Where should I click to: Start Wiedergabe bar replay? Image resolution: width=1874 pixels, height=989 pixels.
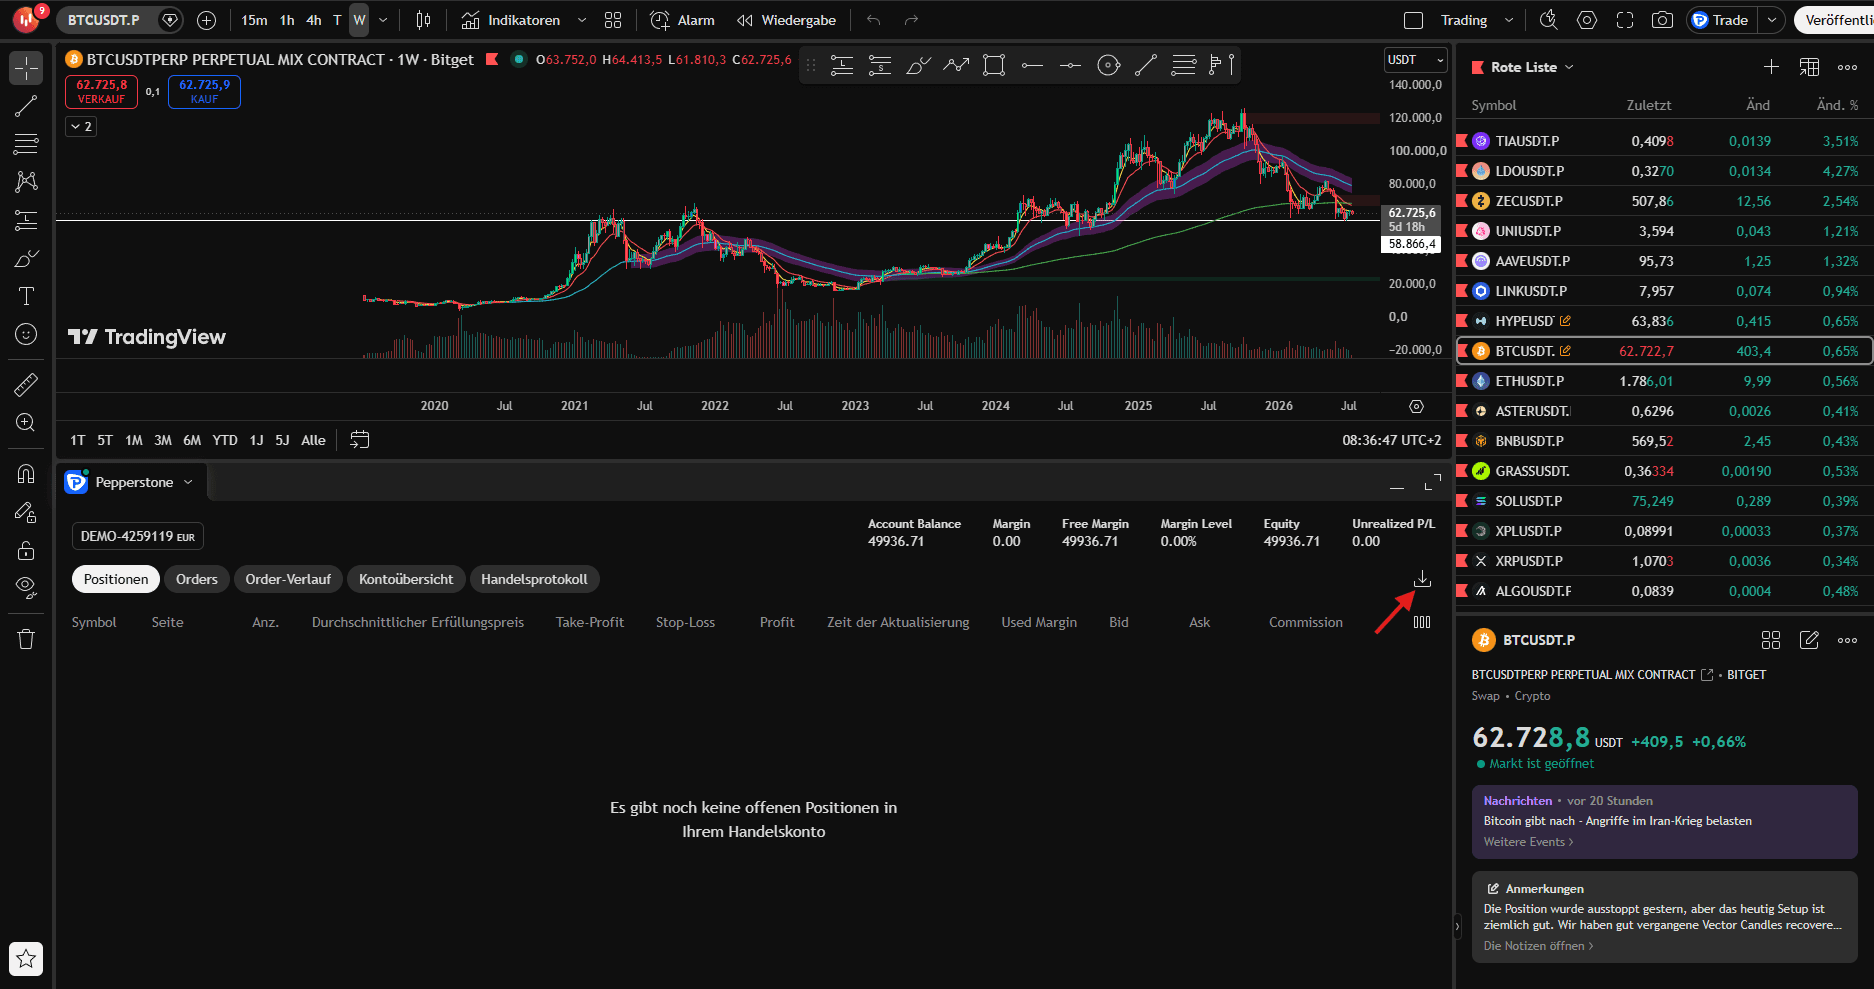[x=786, y=20]
